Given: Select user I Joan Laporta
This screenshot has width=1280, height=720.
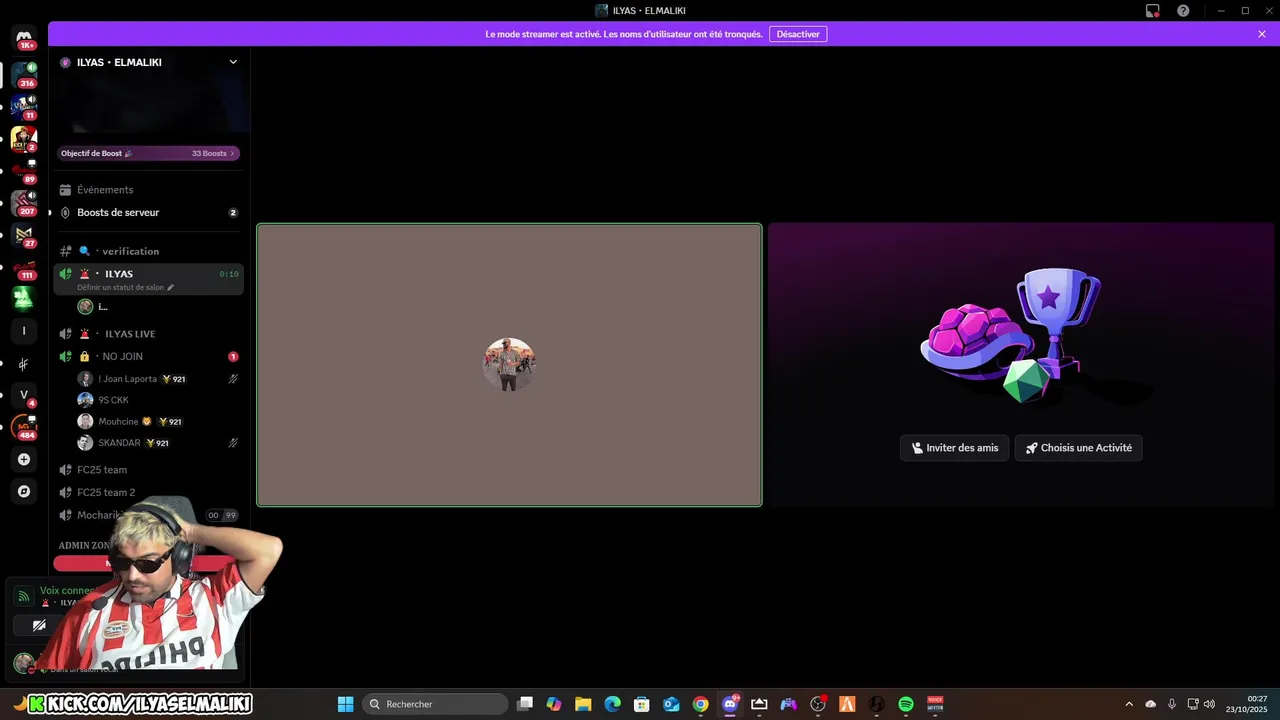Looking at the screenshot, I should click(x=127, y=379).
